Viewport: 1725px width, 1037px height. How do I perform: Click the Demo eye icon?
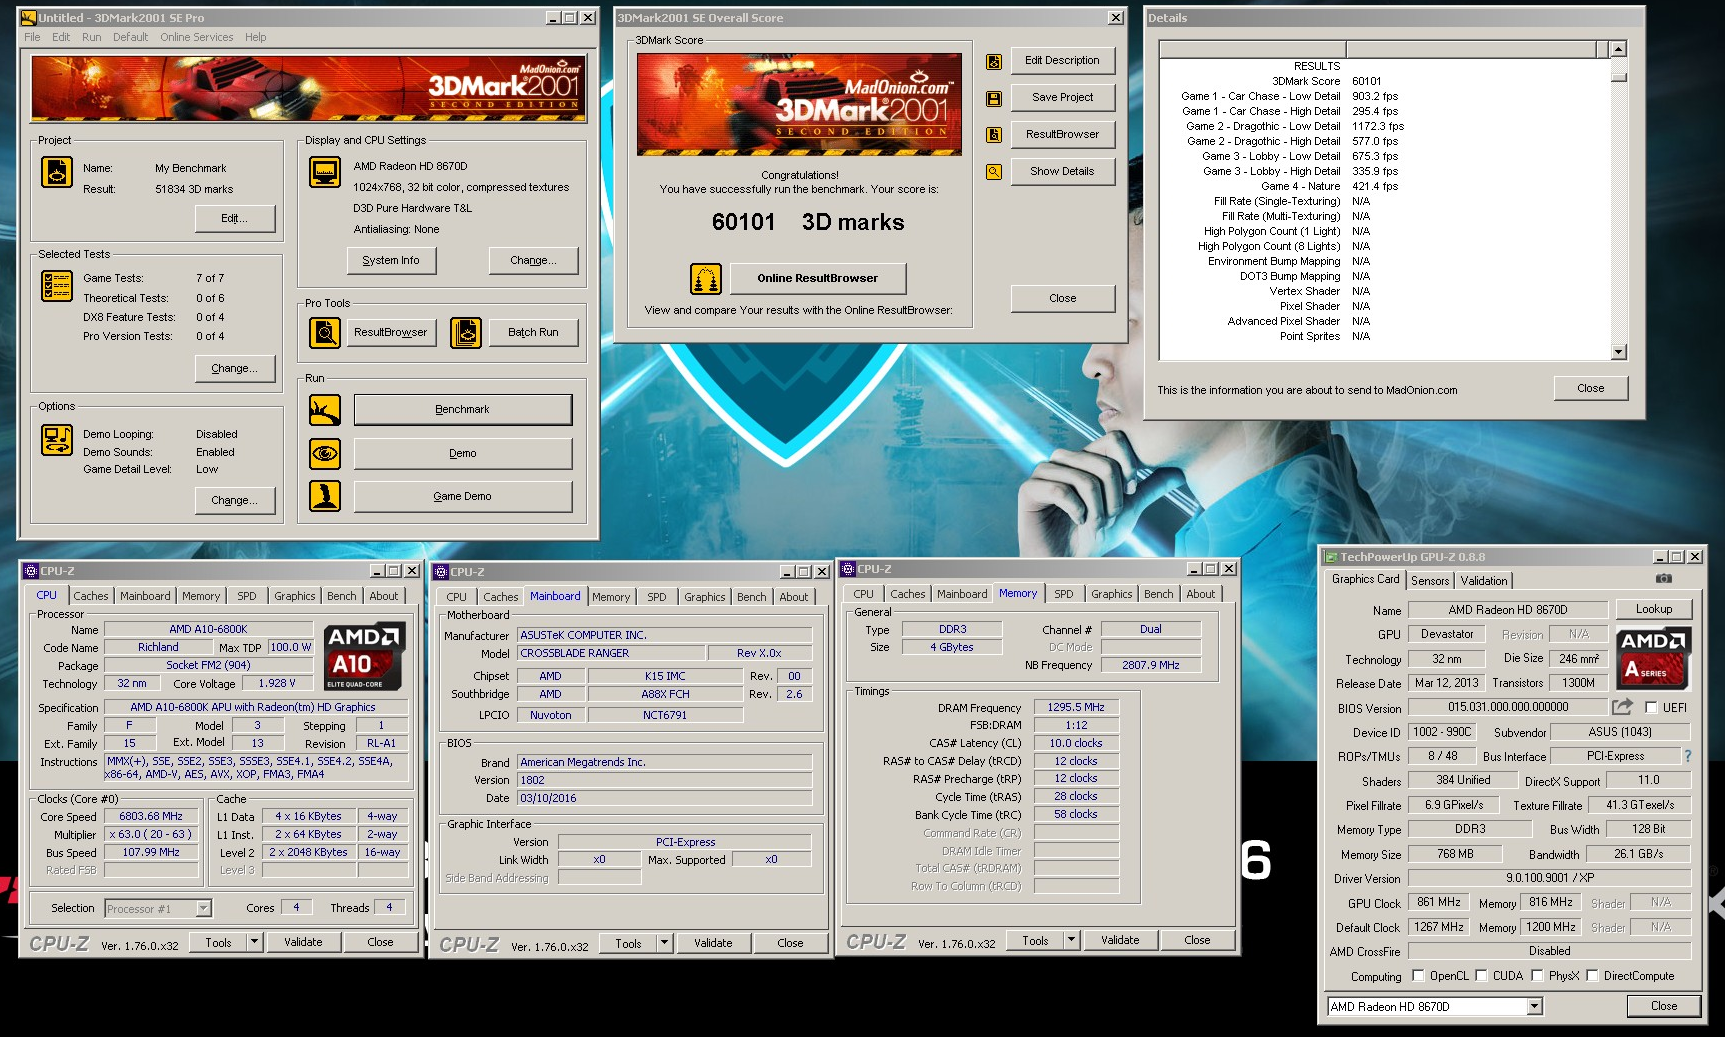[x=325, y=453]
